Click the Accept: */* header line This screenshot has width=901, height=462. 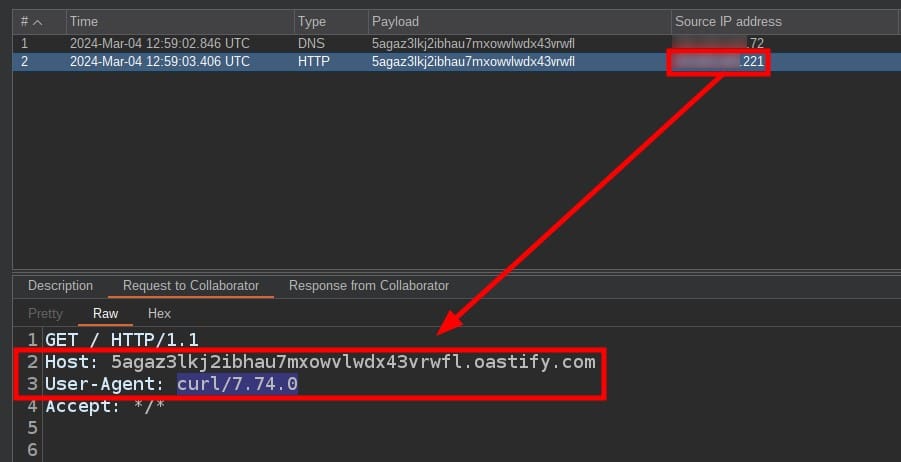[105, 406]
